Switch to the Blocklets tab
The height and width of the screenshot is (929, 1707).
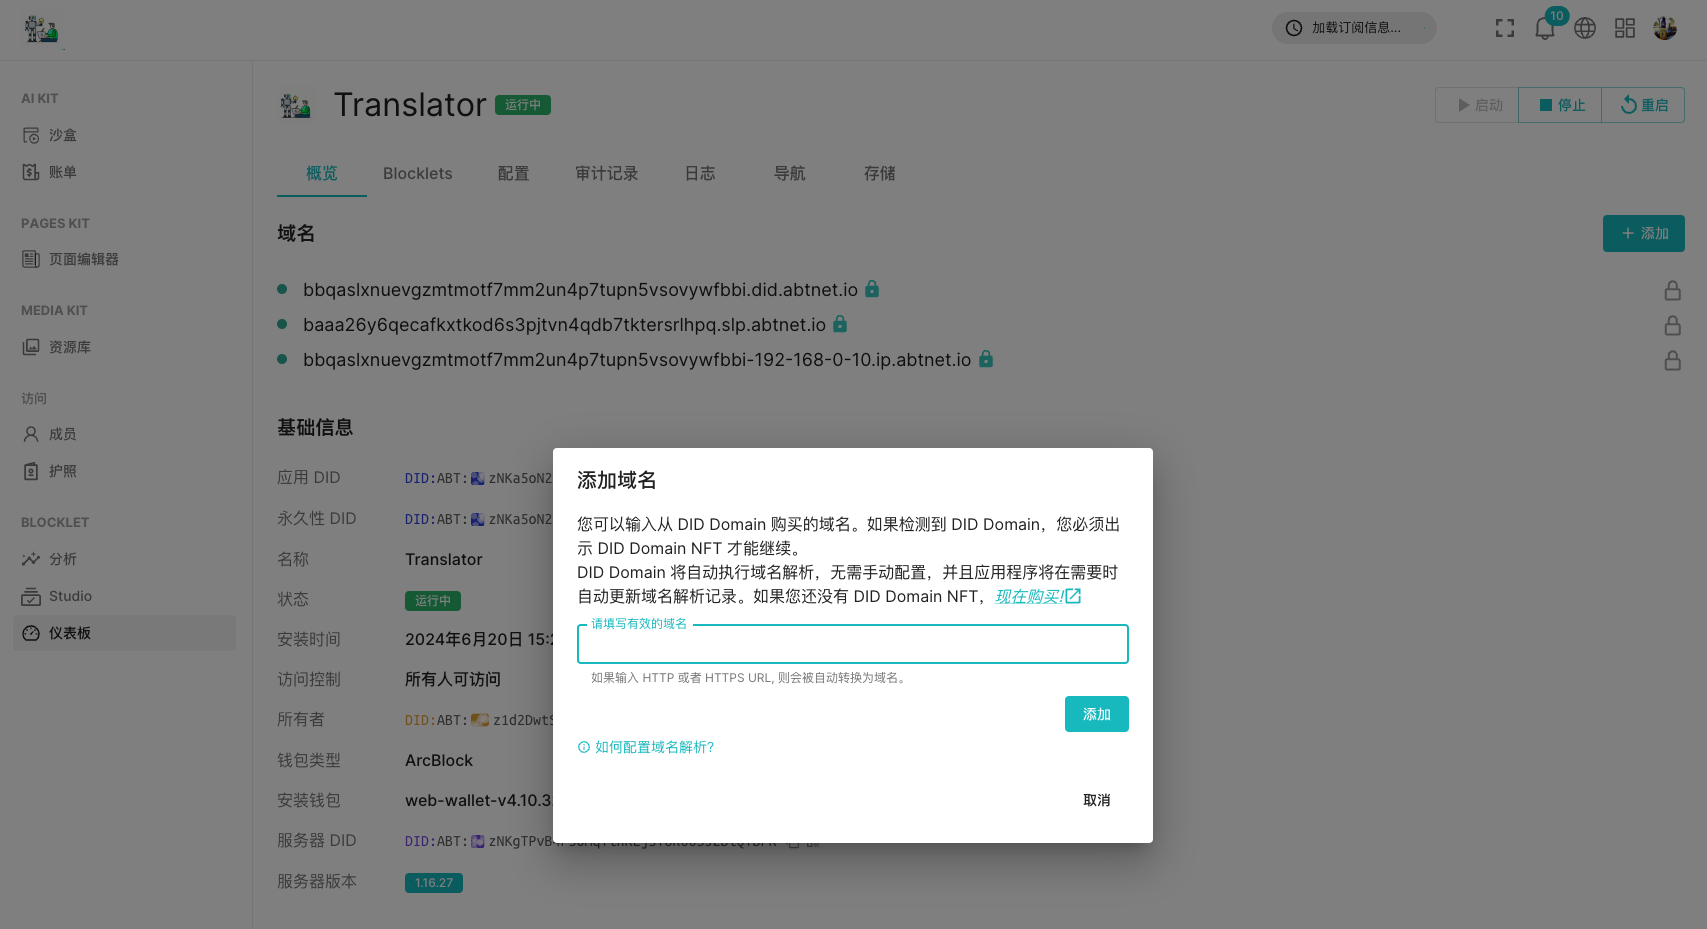point(417,174)
